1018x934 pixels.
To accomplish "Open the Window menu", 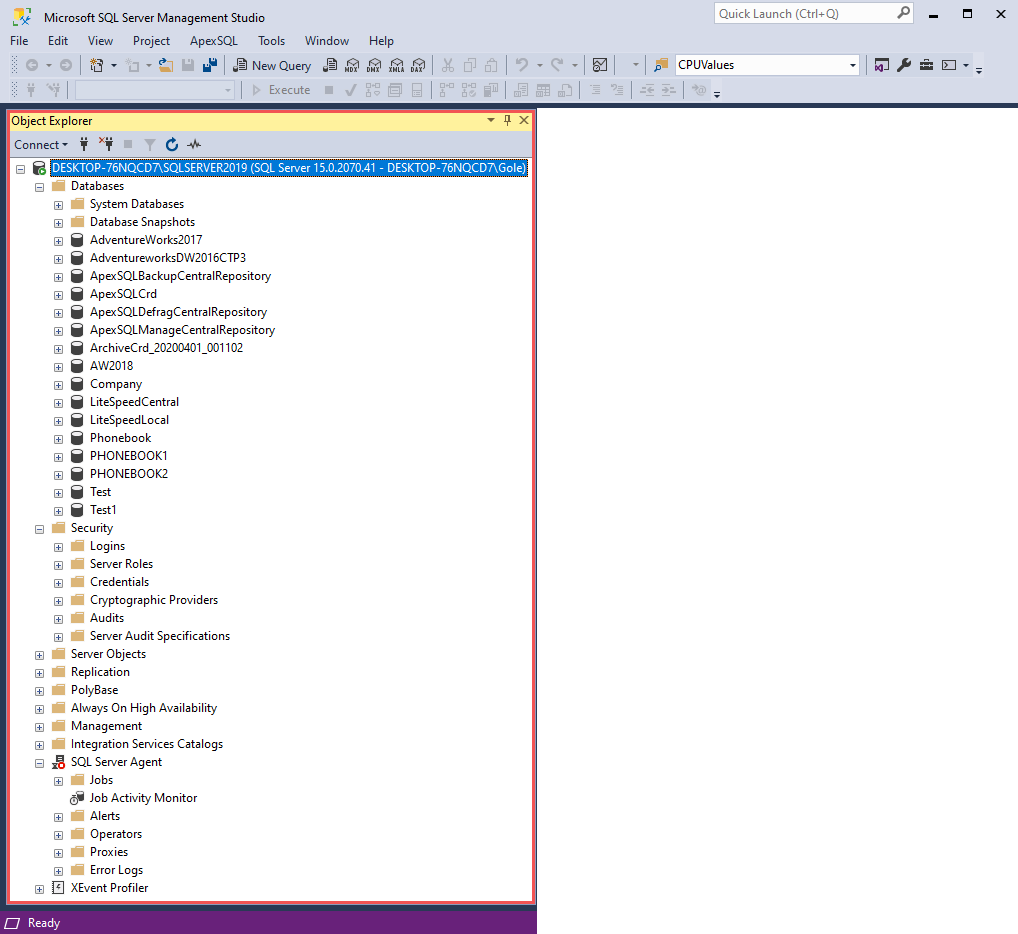I will coord(327,41).
